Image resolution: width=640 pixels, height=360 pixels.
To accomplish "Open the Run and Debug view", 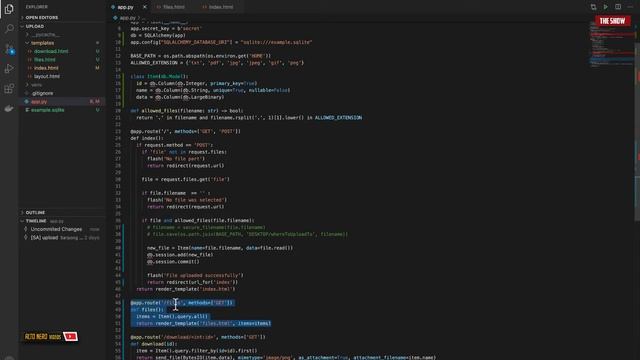I will (9, 69).
